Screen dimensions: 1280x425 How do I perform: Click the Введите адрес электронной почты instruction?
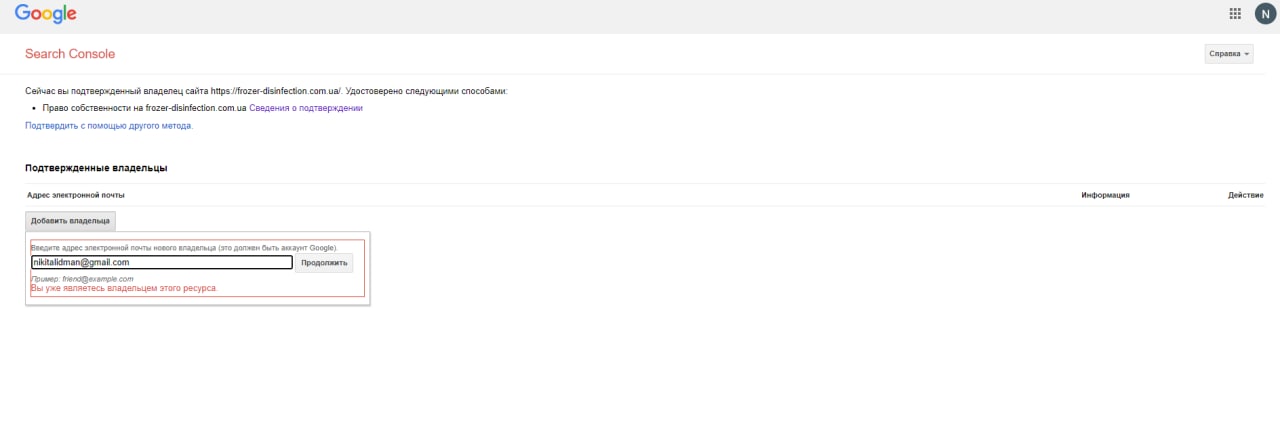coord(184,247)
